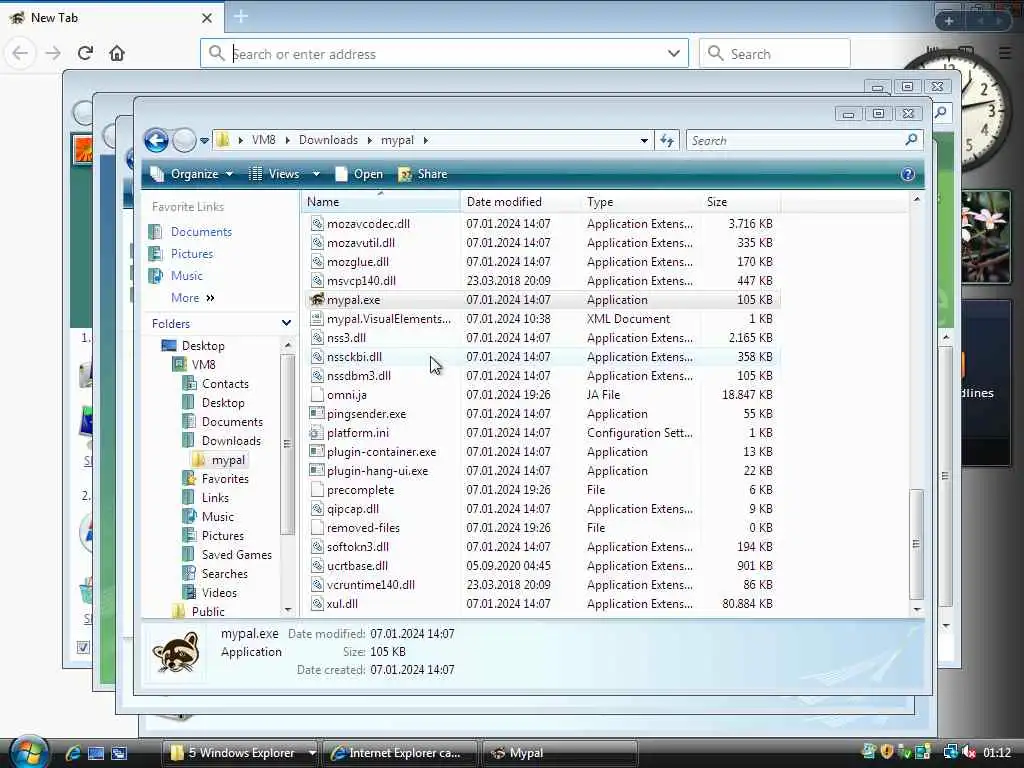Open the Music favorite link
Image resolution: width=1024 pixels, height=768 pixels.
coord(186,276)
